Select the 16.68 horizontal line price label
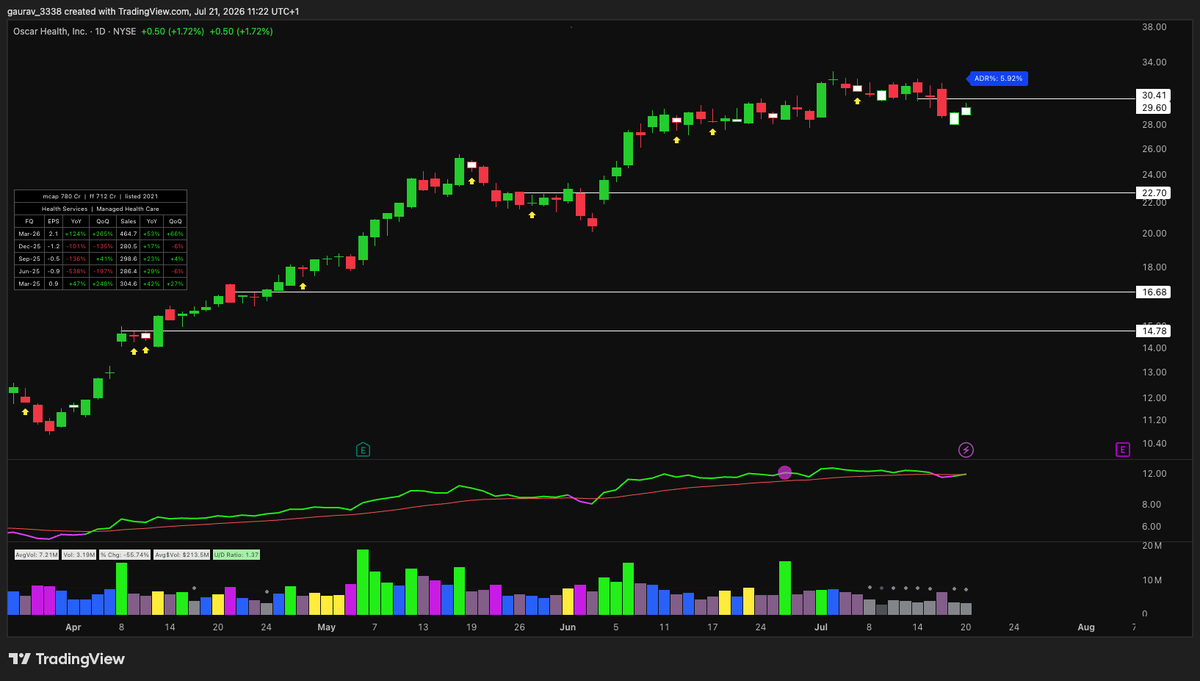The image size is (1200, 681). [1153, 292]
